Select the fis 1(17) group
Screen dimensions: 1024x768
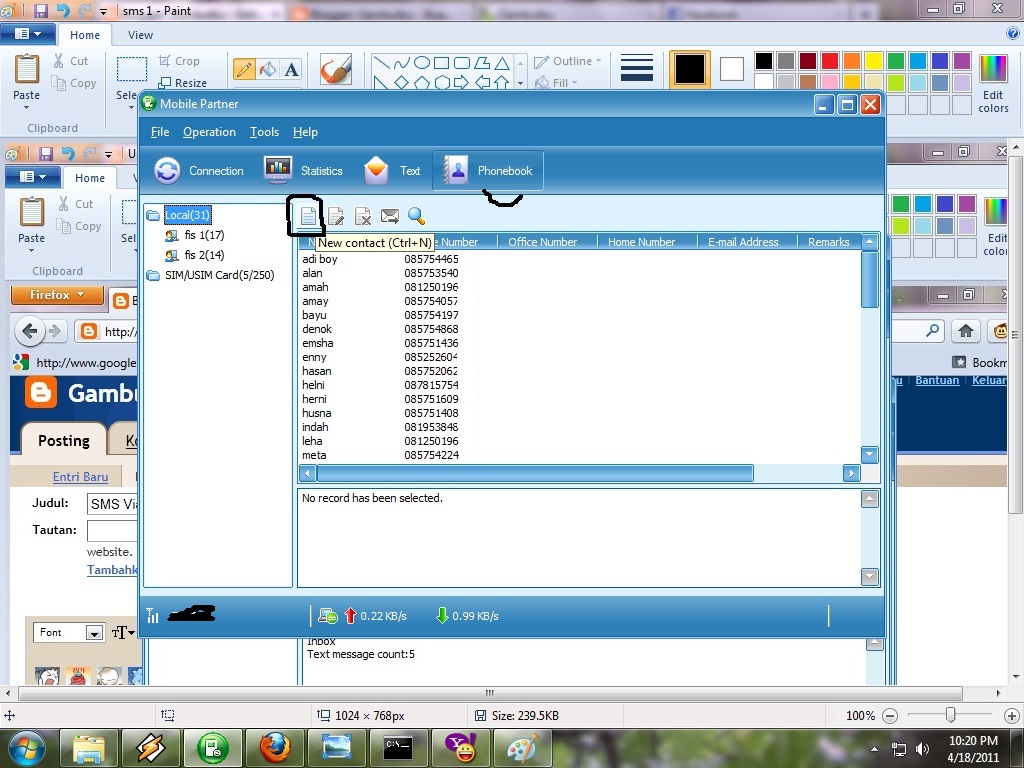point(204,235)
